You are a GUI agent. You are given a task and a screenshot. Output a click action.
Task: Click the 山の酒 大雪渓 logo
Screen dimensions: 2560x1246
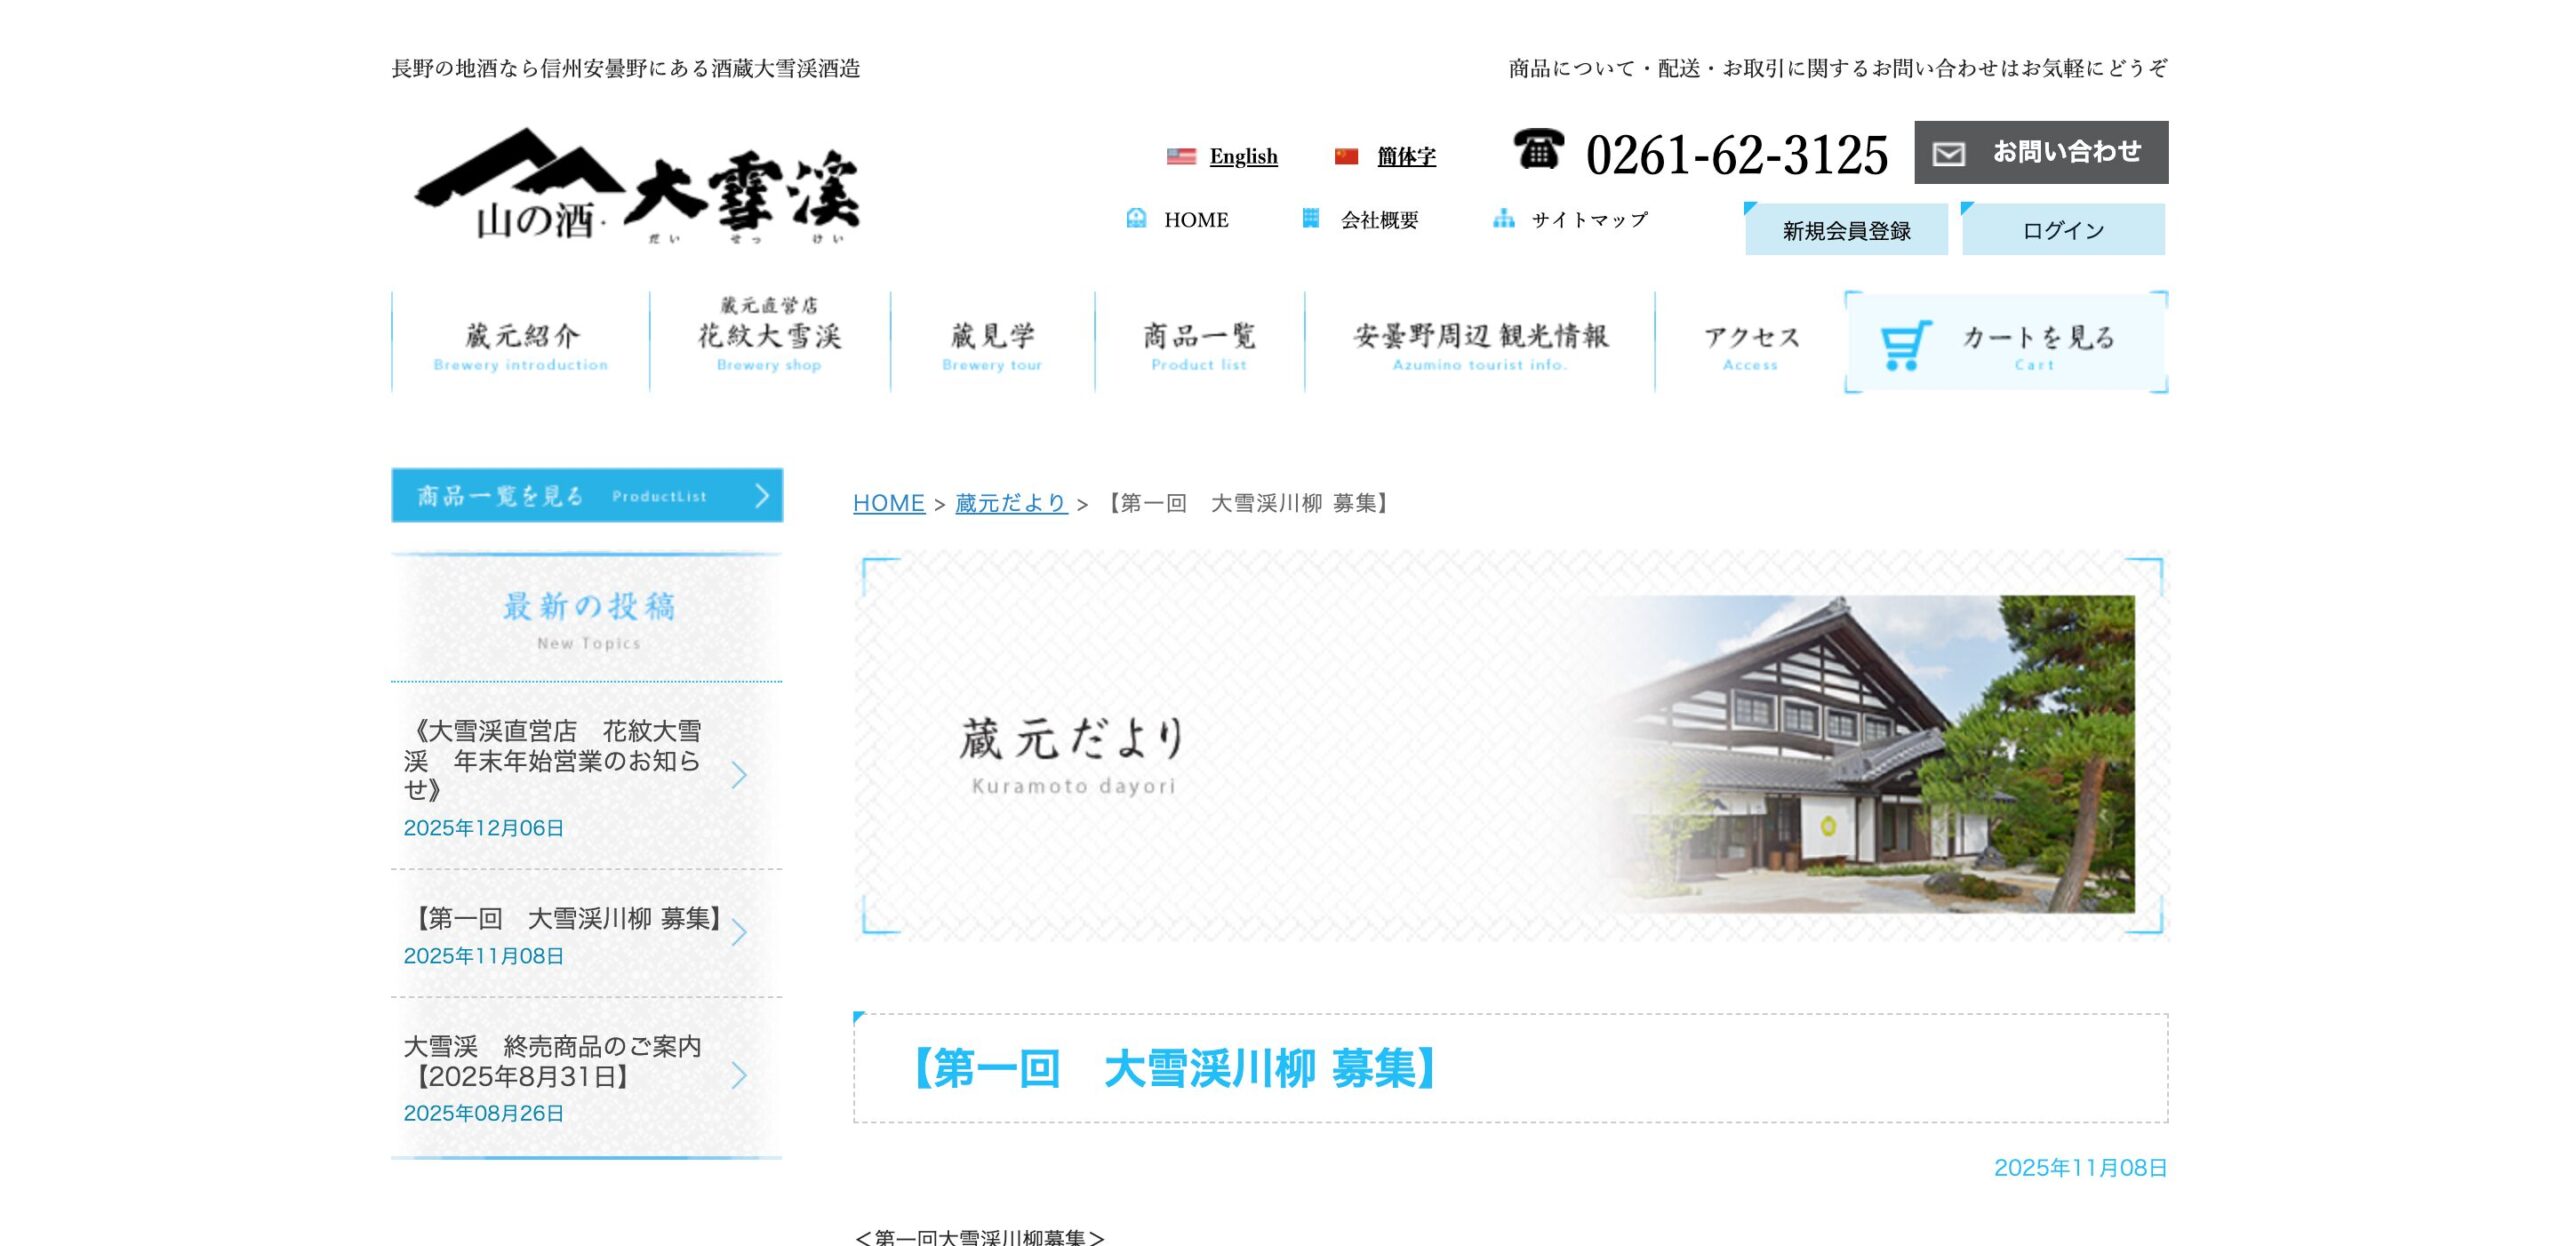coord(637,187)
